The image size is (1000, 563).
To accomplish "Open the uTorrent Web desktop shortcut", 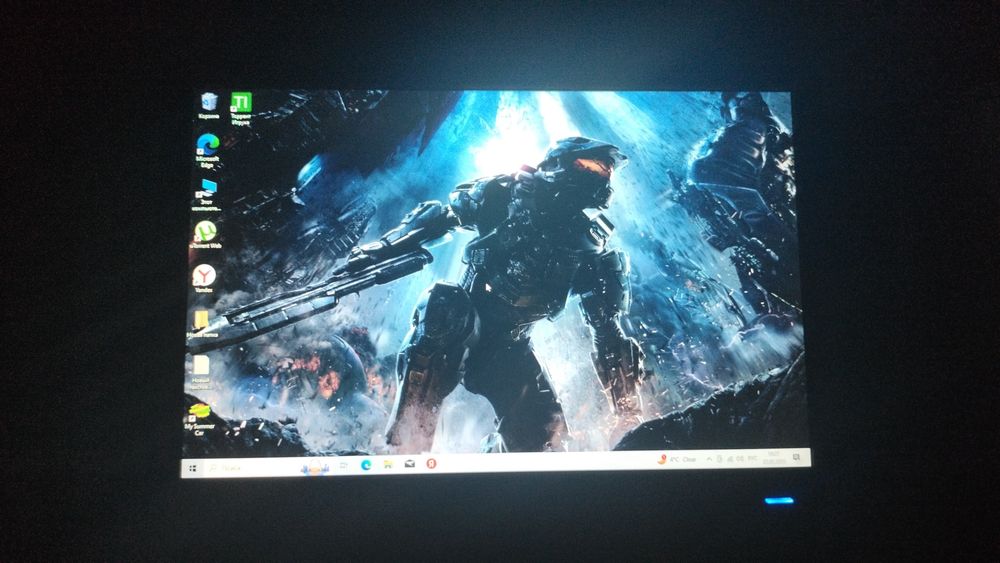I will click(205, 235).
